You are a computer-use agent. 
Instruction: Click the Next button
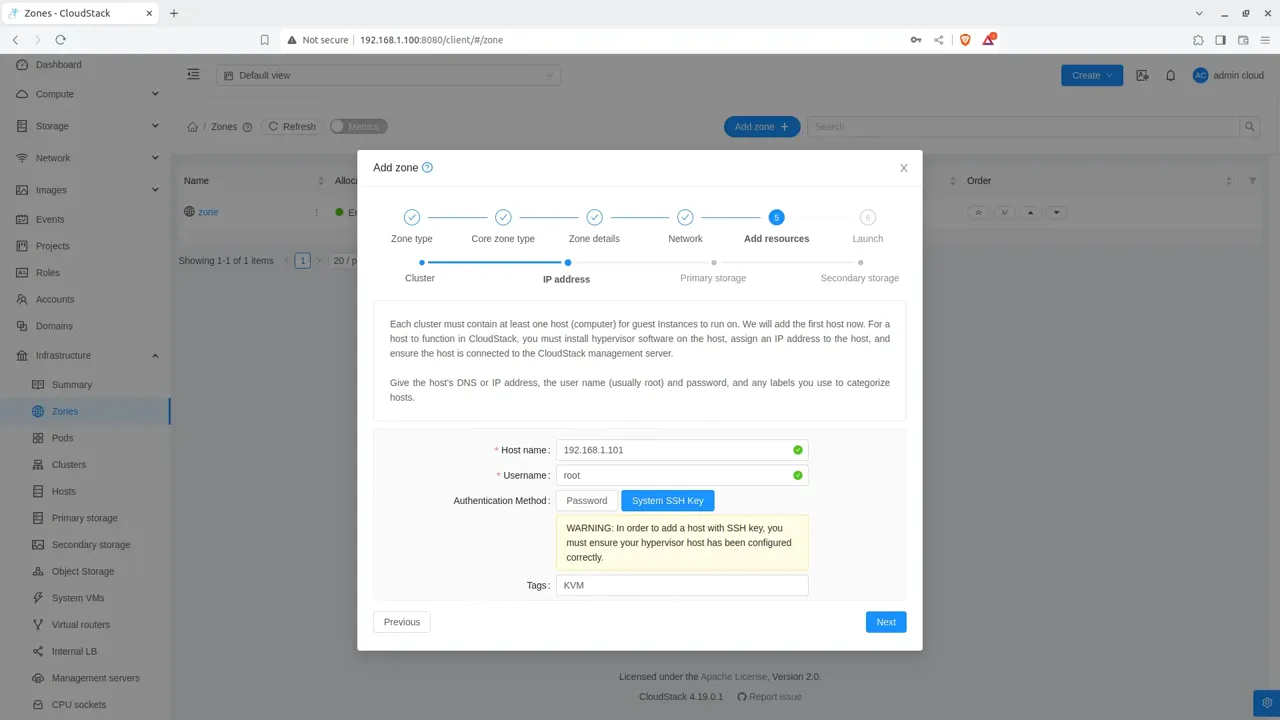pyautogui.click(x=886, y=622)
